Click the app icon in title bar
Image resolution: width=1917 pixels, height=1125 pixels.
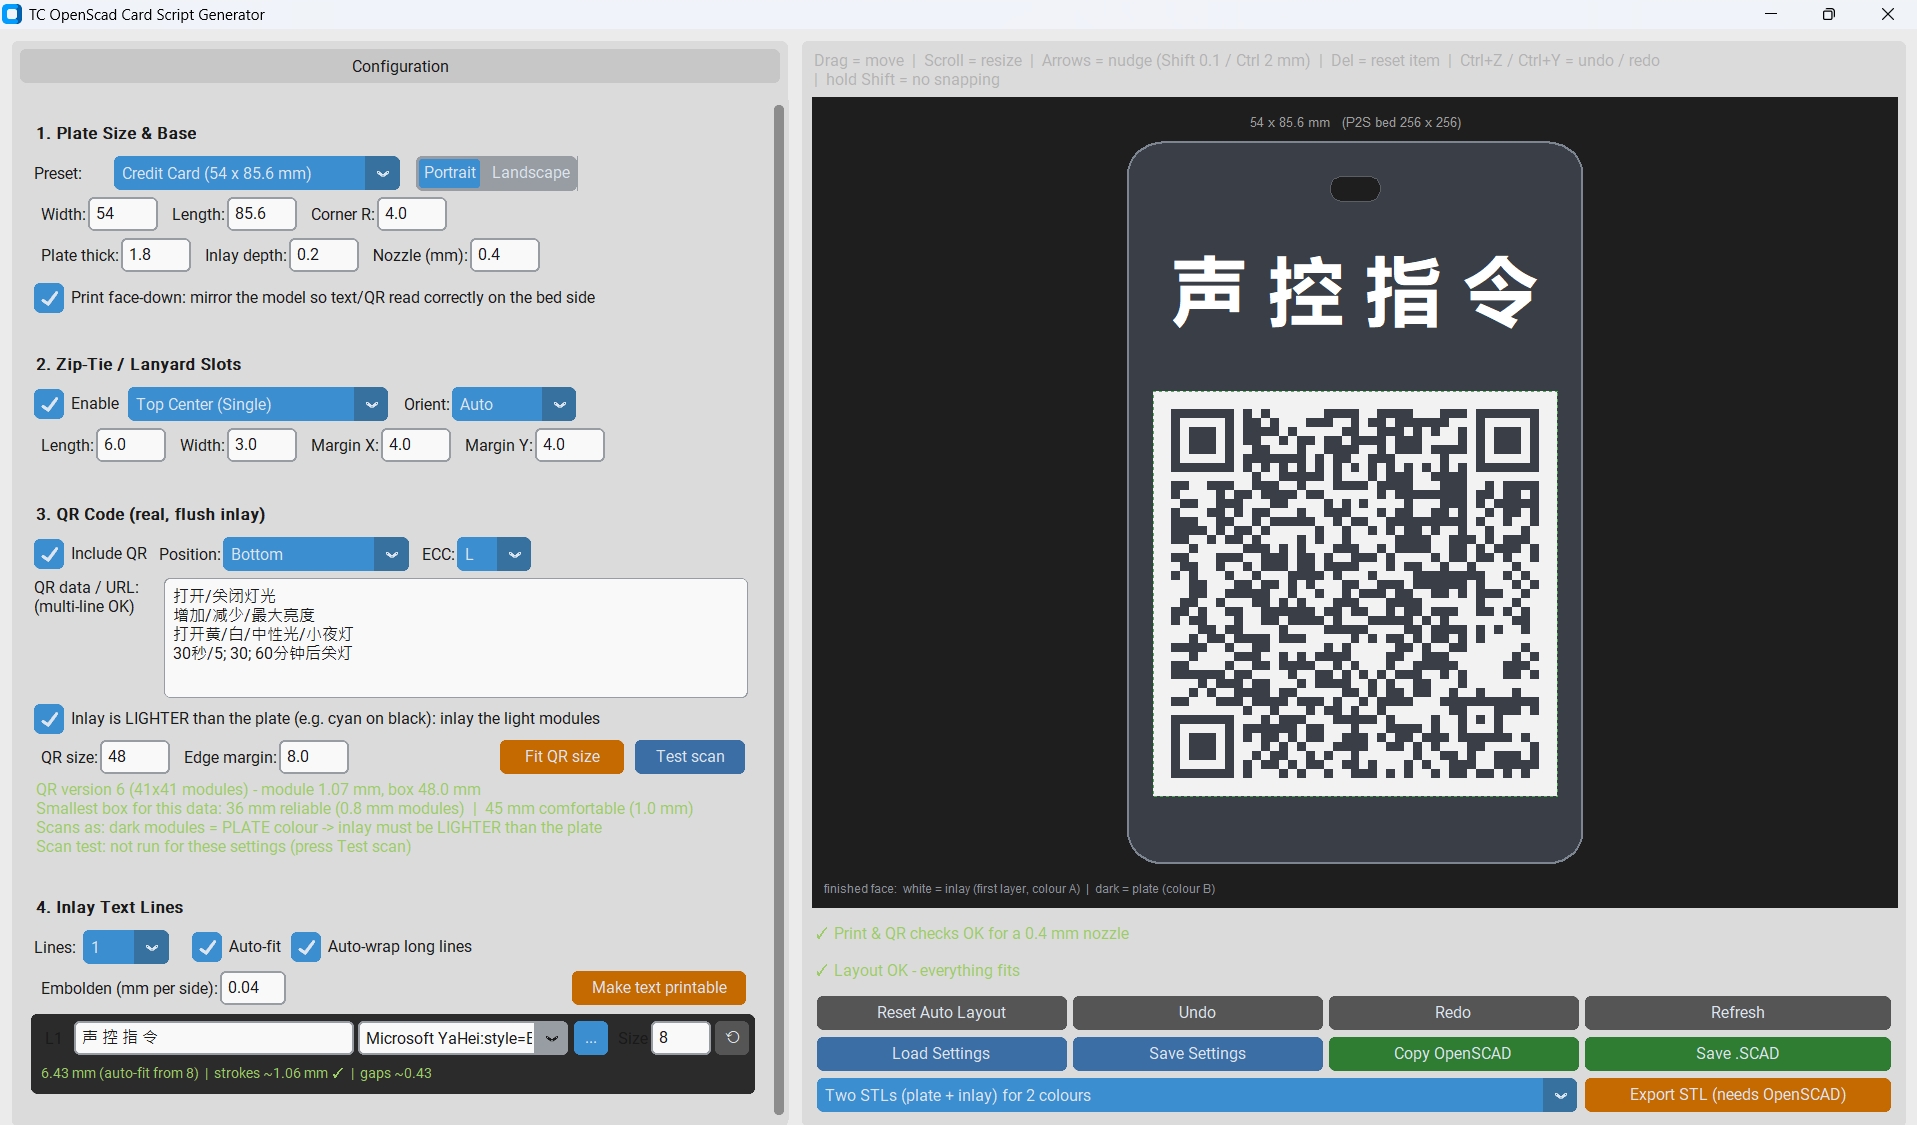pyautogui.click(x=13, y=14)
